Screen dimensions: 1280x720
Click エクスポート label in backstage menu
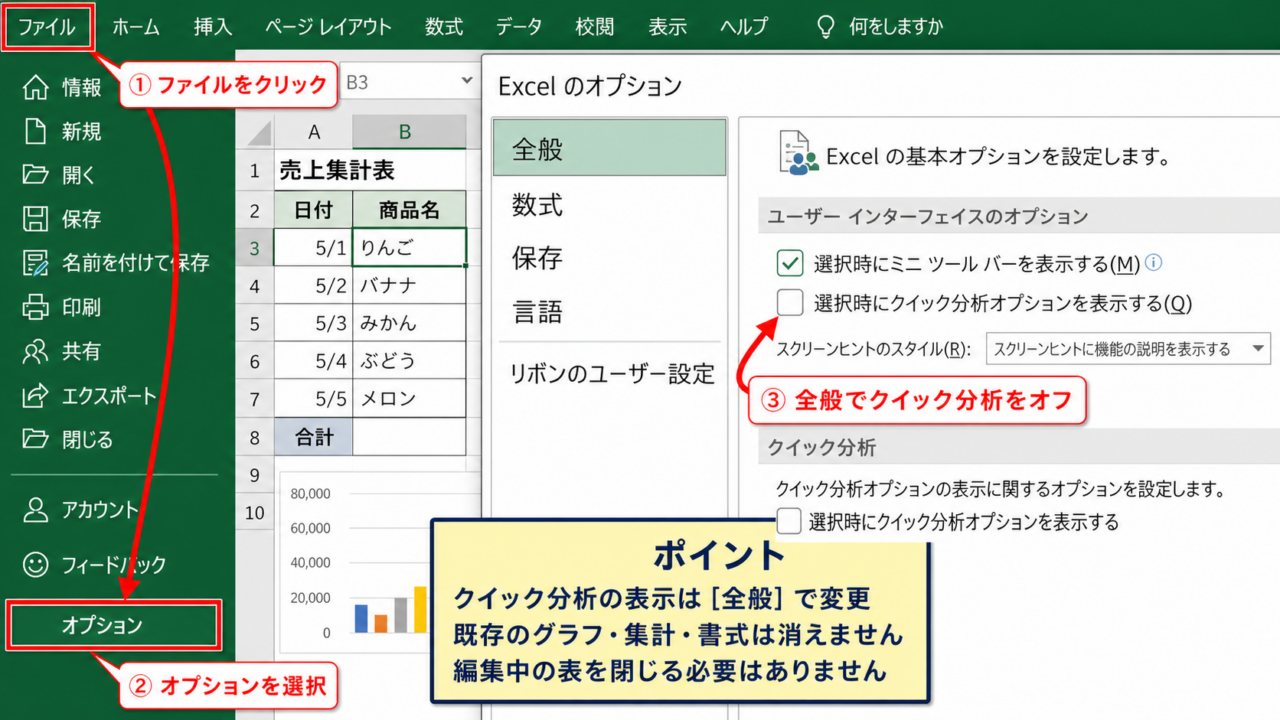109,395
